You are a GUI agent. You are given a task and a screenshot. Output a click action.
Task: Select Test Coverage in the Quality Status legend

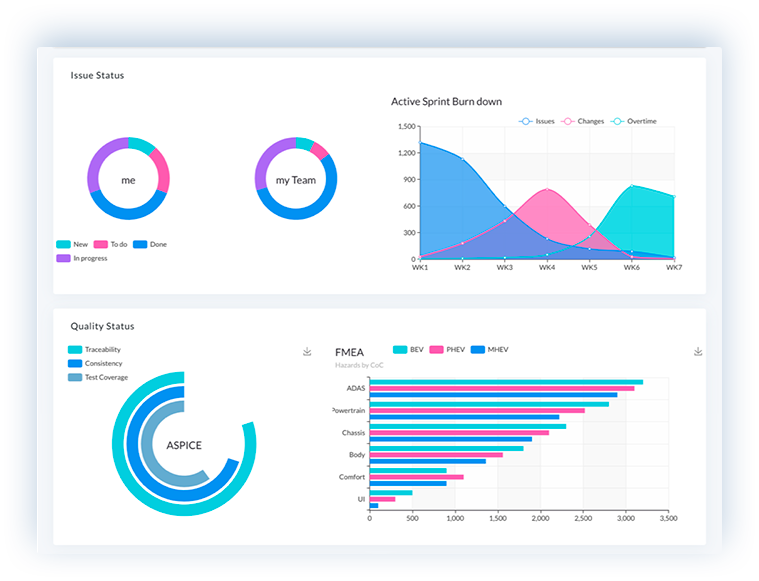pyautogui.click(x=75, y=377)
